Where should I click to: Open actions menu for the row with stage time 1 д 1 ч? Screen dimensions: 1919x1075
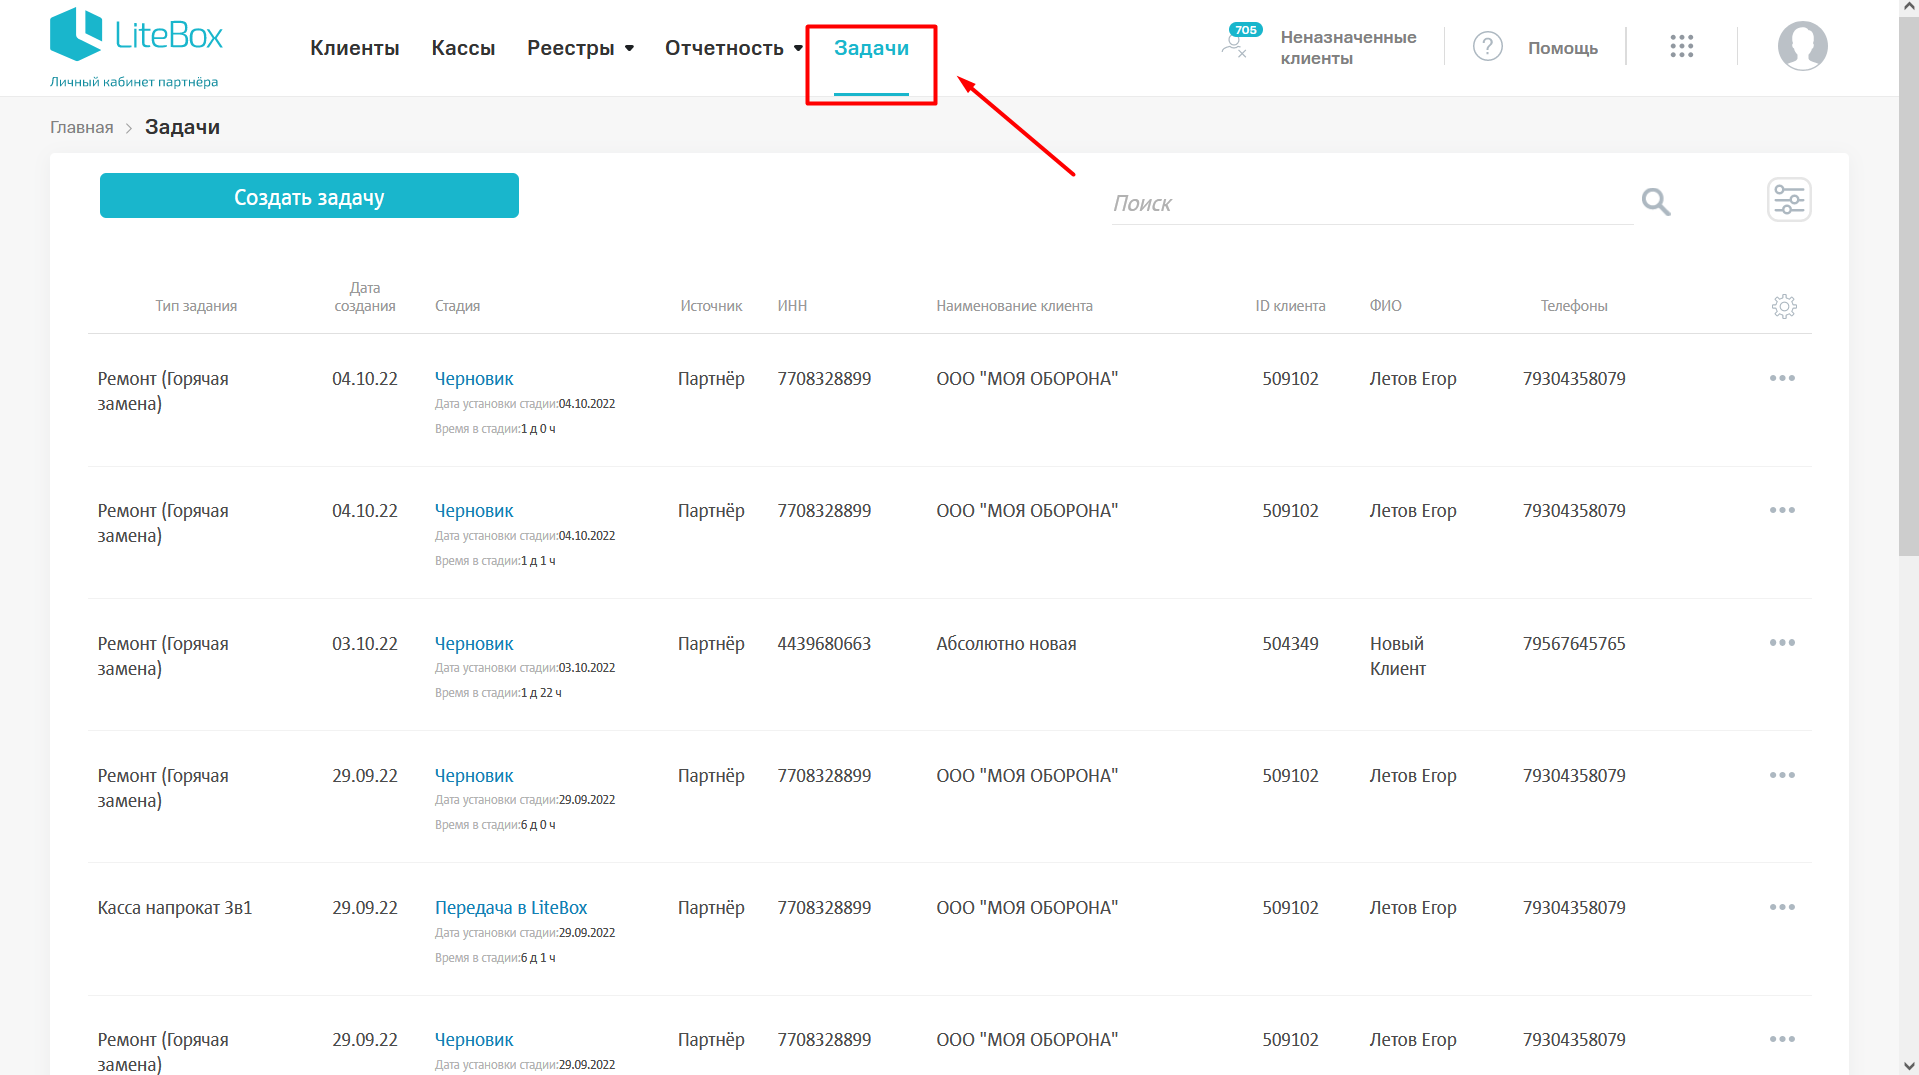pyautogui.click(x=1782, y=510)
